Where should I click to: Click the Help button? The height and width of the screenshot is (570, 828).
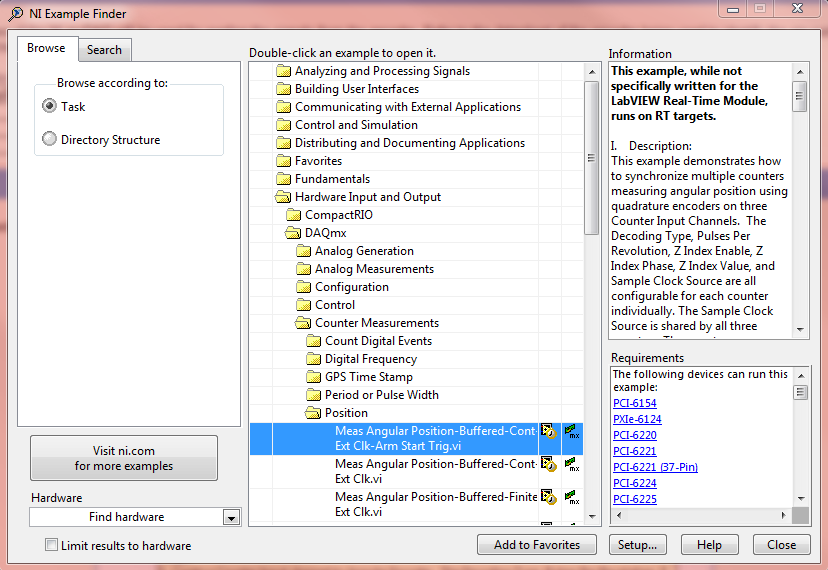click(x=709, y=545)
